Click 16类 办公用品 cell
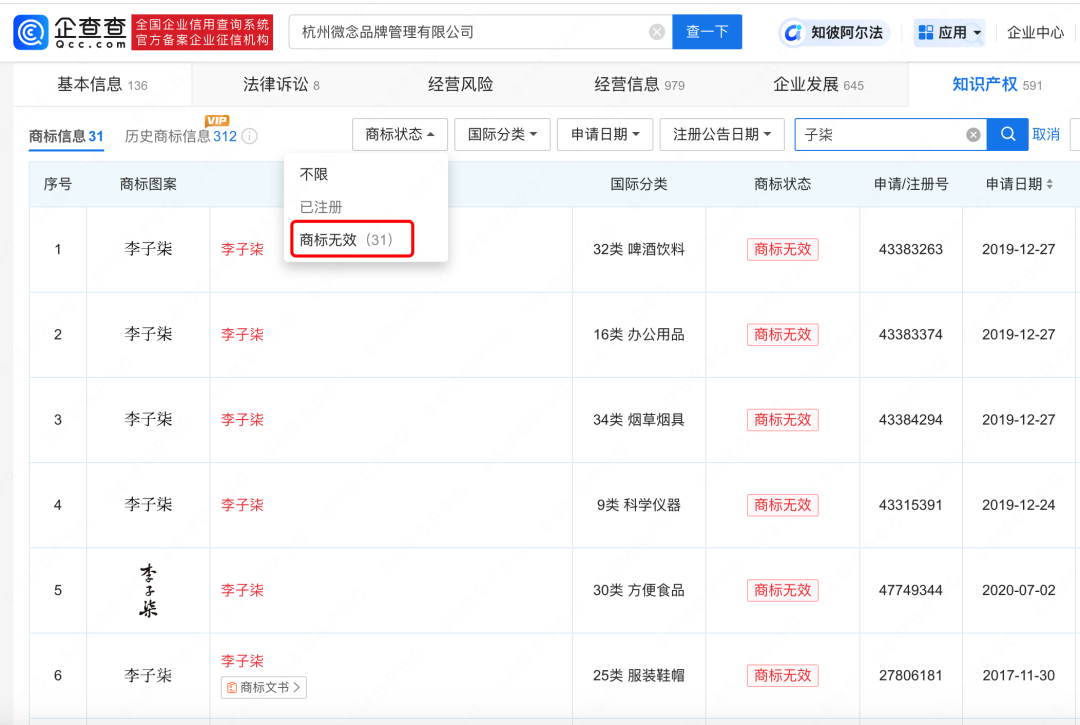The width and height of the screenshot is (1080, 725). 638,335
